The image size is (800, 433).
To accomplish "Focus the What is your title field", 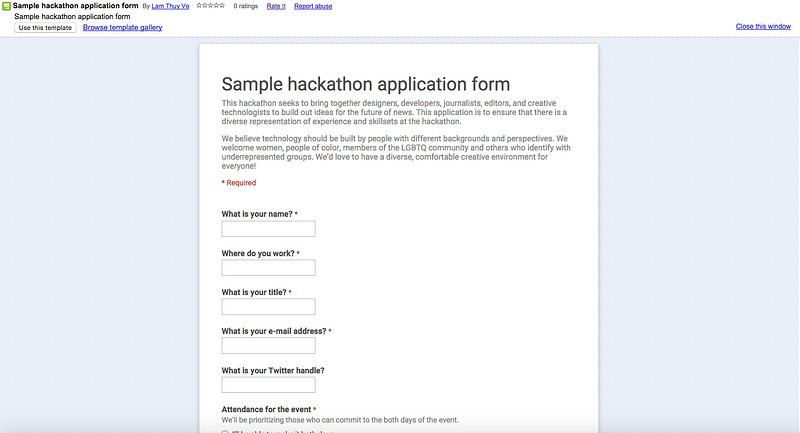I will coord(268,307).
